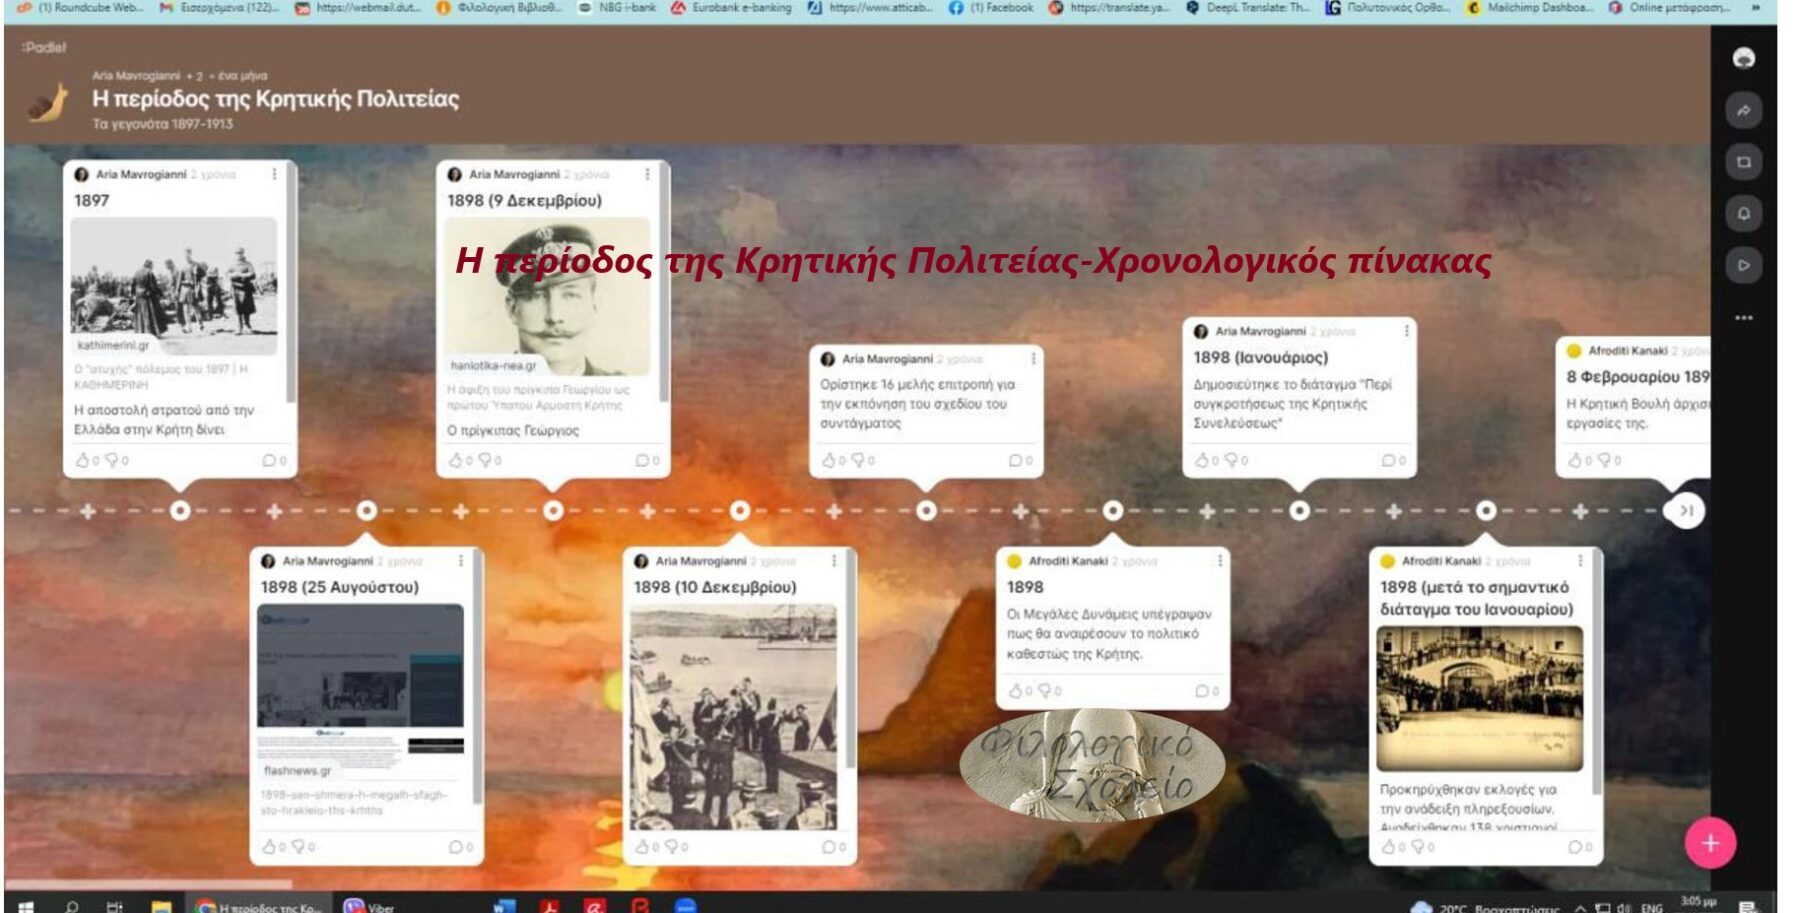Screen dimensions: 1800x913
Task: Click the timeline marker under the 1897 post
Action: tap(180, 511)
